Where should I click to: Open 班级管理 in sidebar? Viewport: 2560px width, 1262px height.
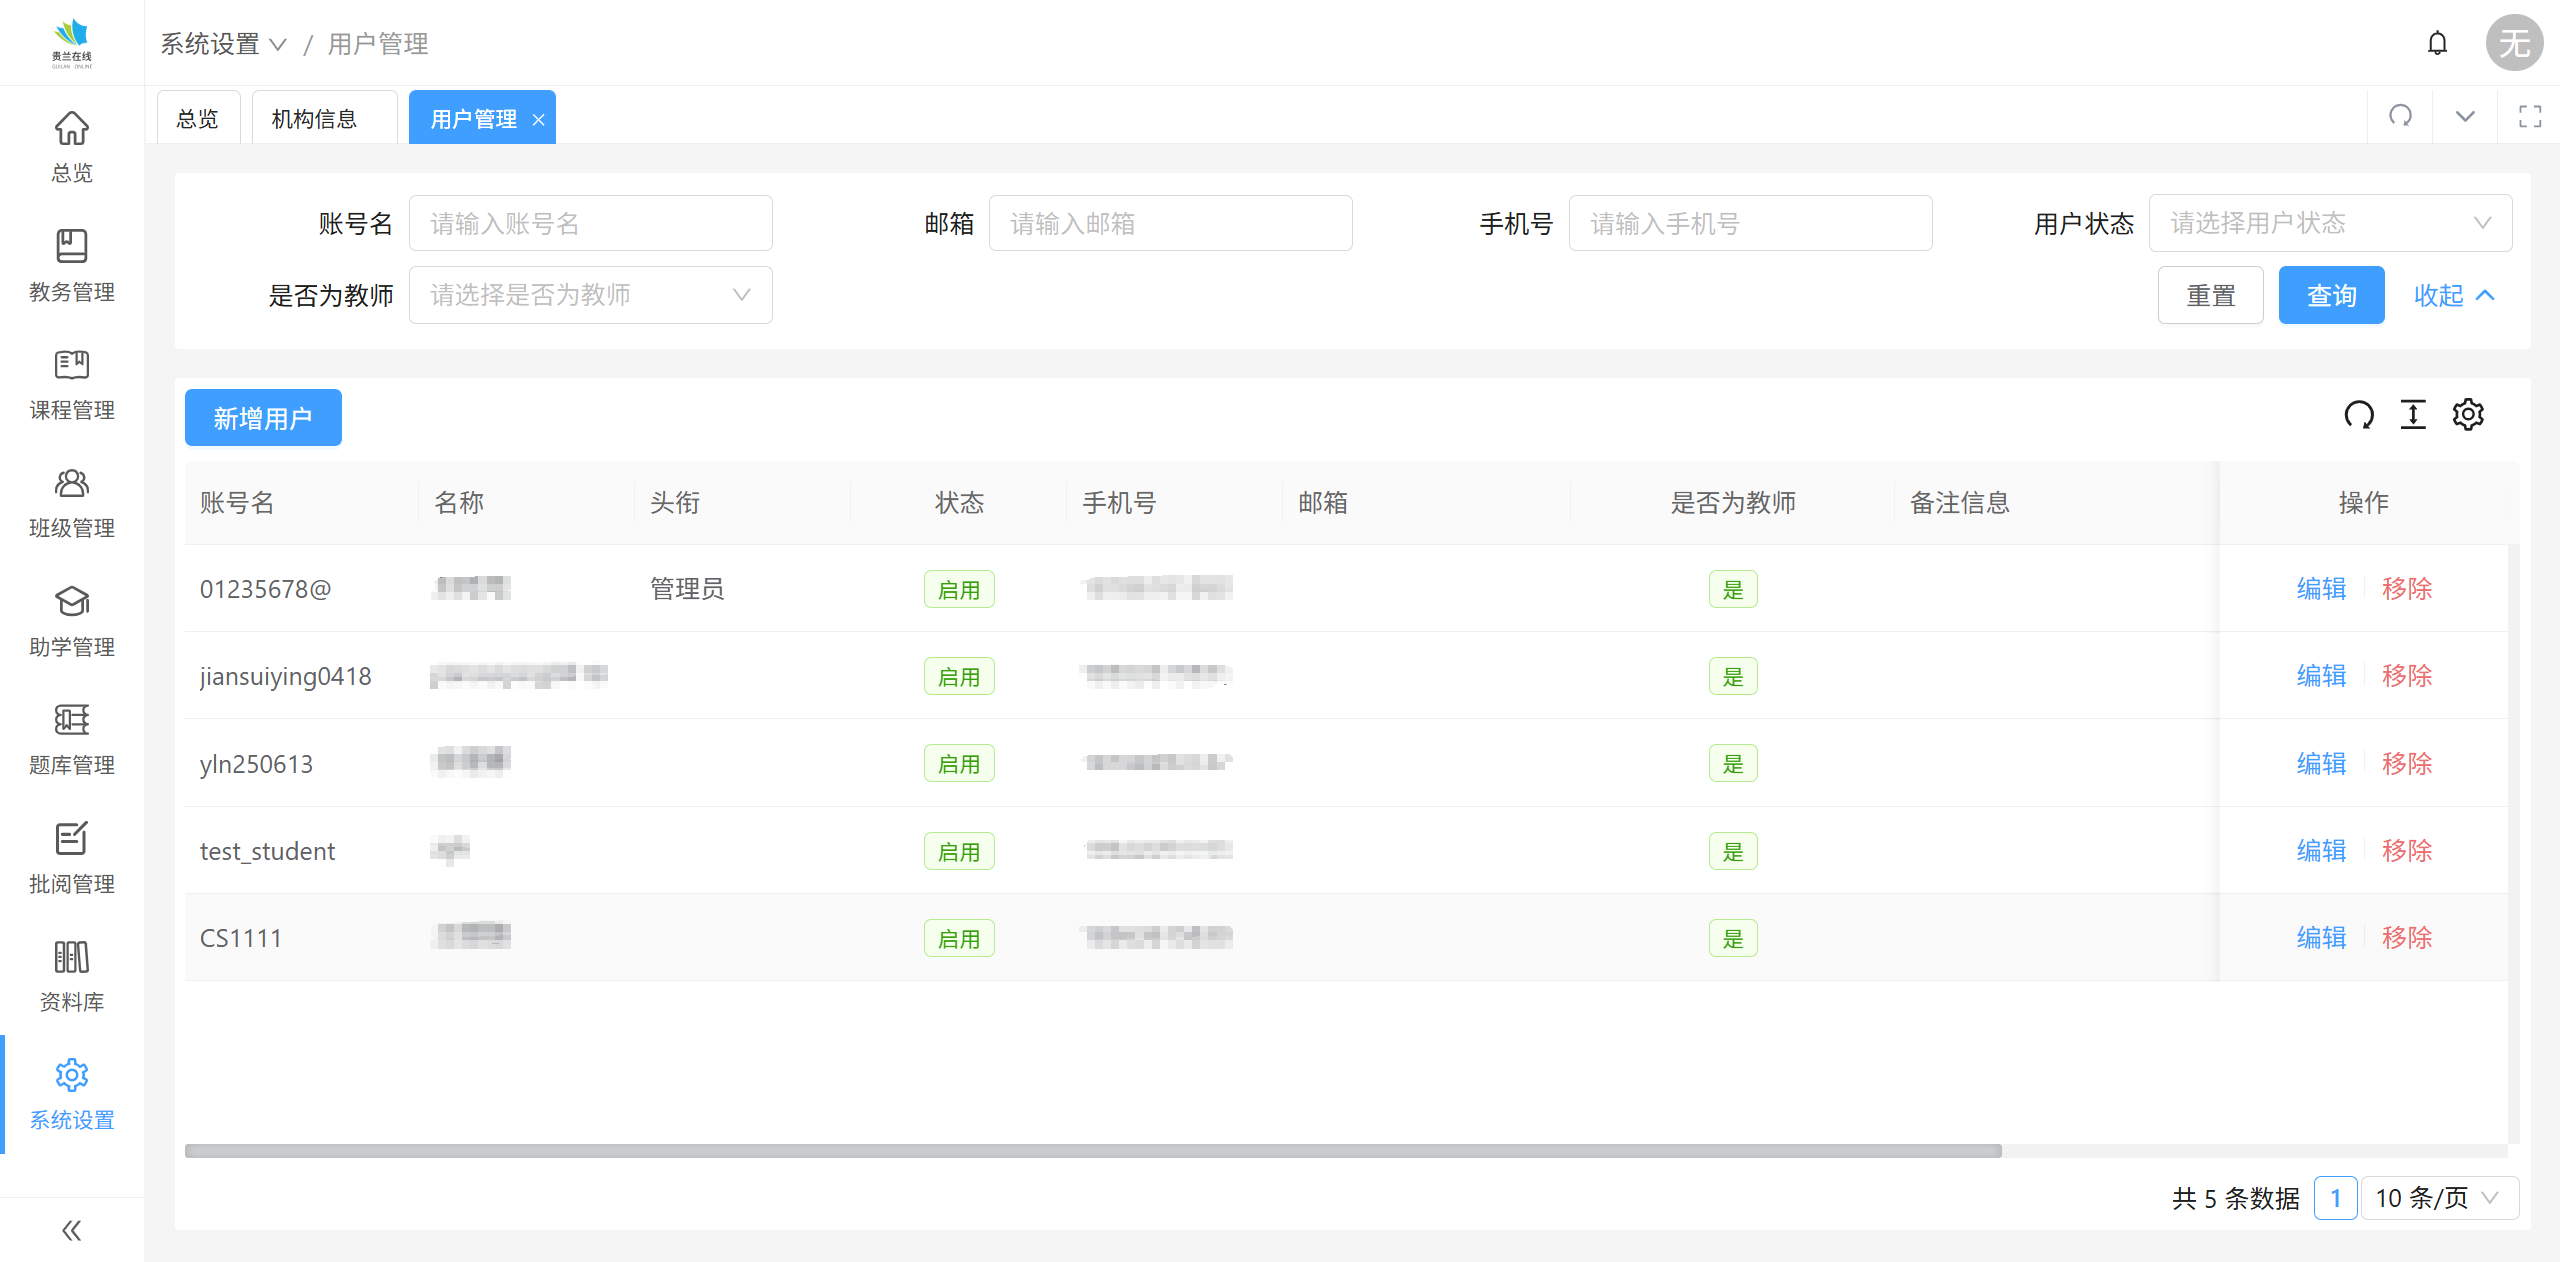coord(71,503)
